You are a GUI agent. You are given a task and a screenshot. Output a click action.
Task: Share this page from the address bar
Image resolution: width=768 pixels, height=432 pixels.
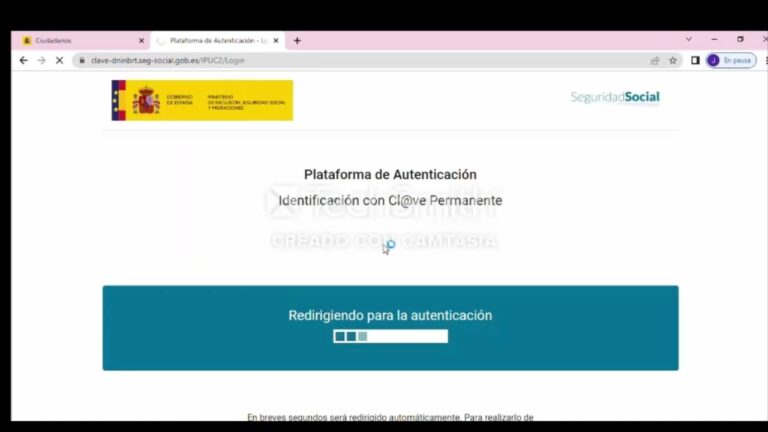pyautogui.click(x=655, y=60)
